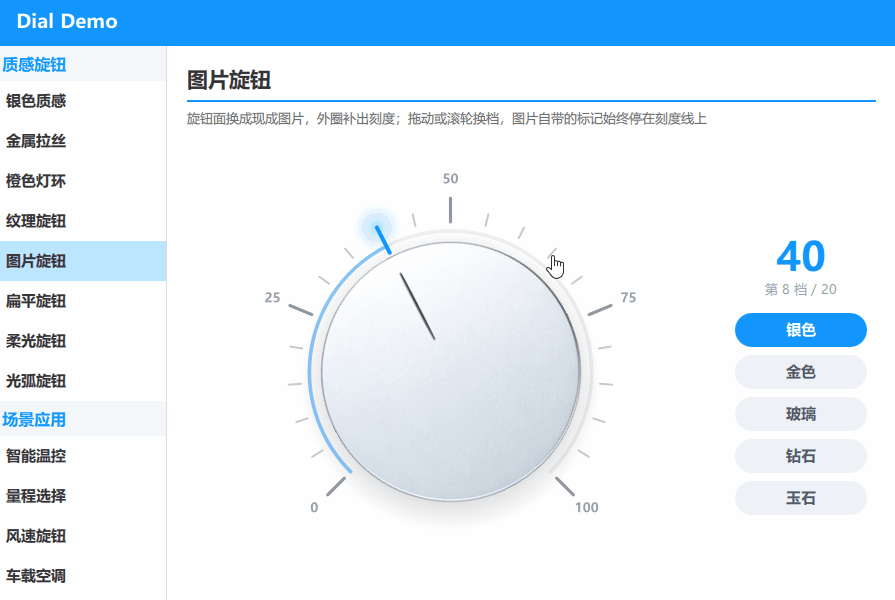Click the 0 scale label
Screen dimensions: 895x600
314,508
